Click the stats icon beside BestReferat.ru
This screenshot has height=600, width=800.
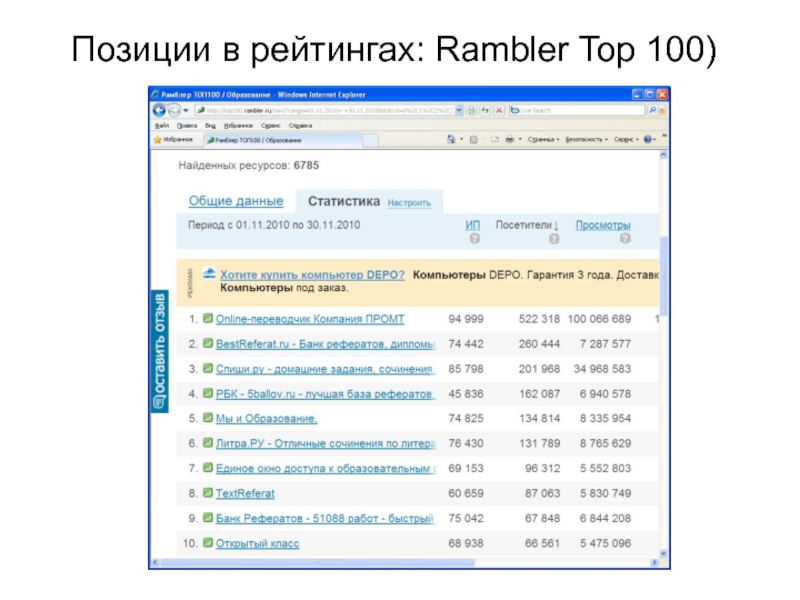tap(207, 343)
